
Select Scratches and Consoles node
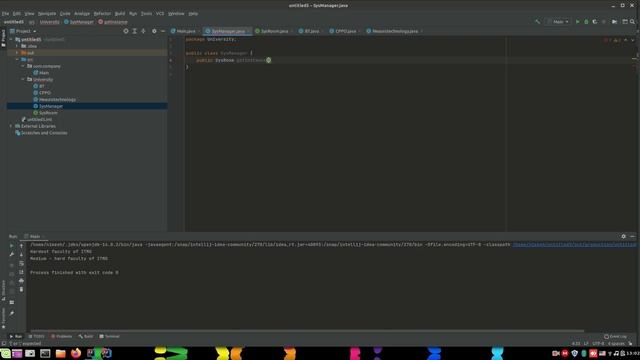(x=44, y=133)
